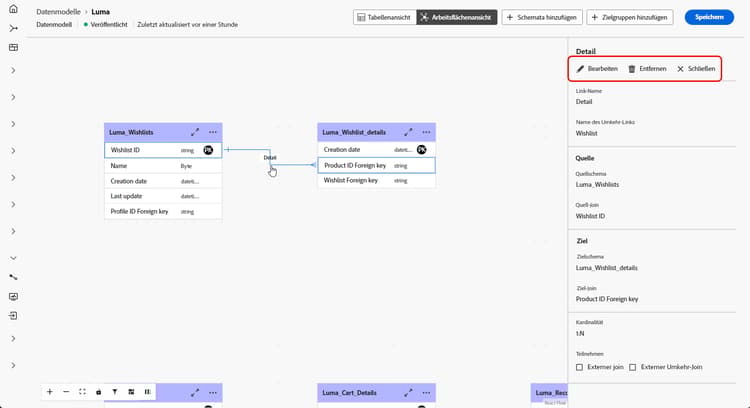The image size is (750, 408).
Task: Click the monitor icon in sidebar
Action: tap(13, 297)
